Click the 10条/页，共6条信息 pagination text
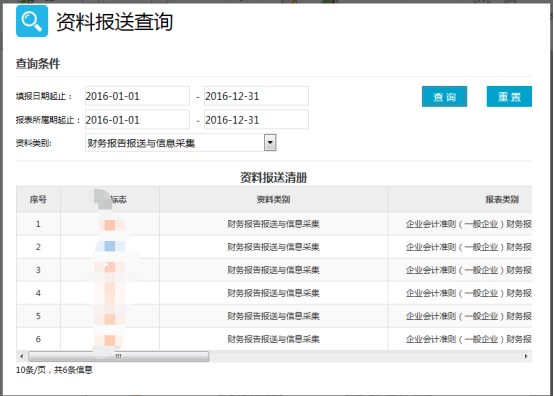Viewport: 554px width, 396px height. pos(54,370)
